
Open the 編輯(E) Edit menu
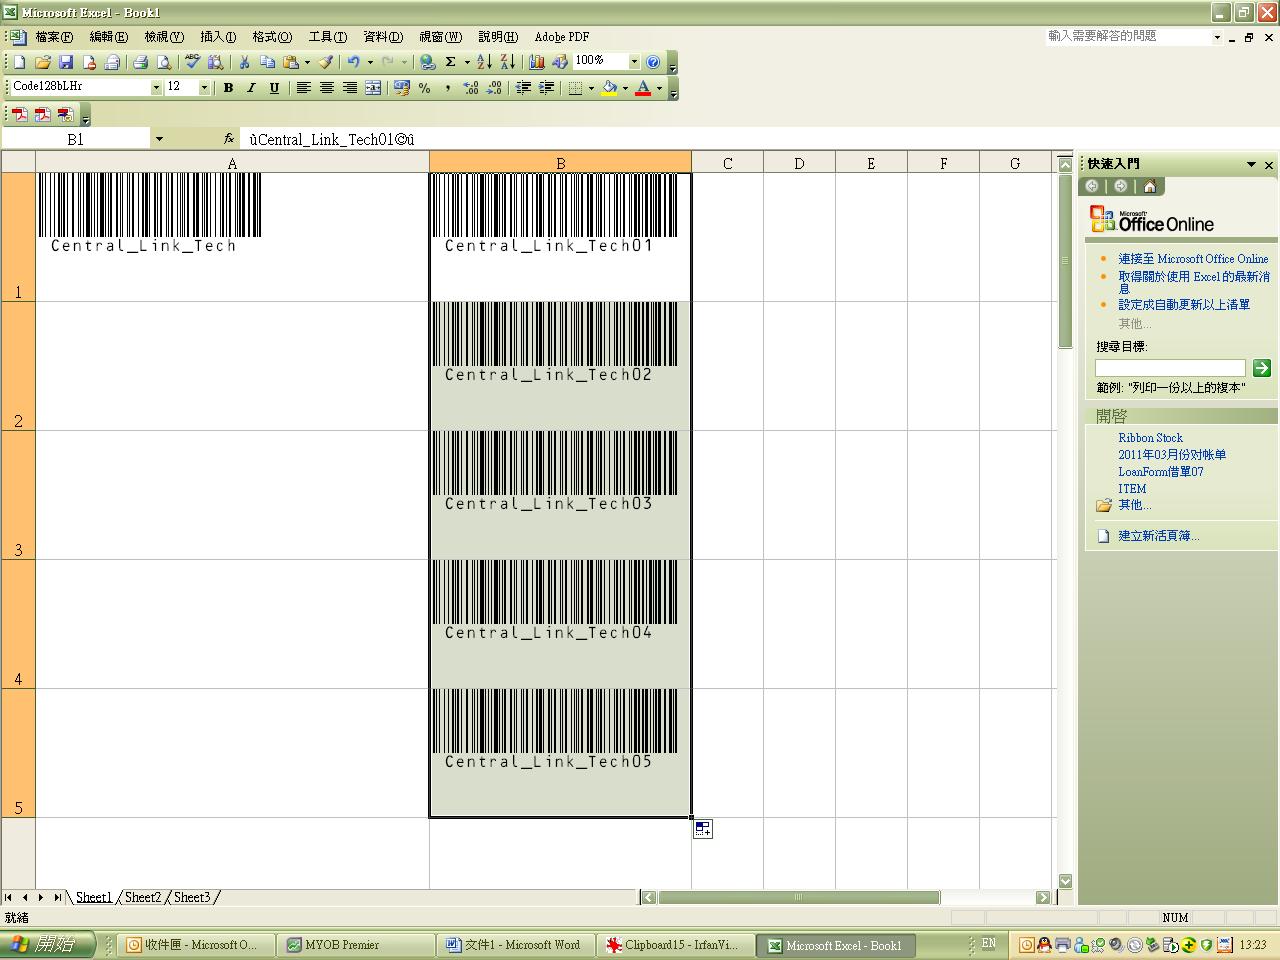tap(108, 37)
